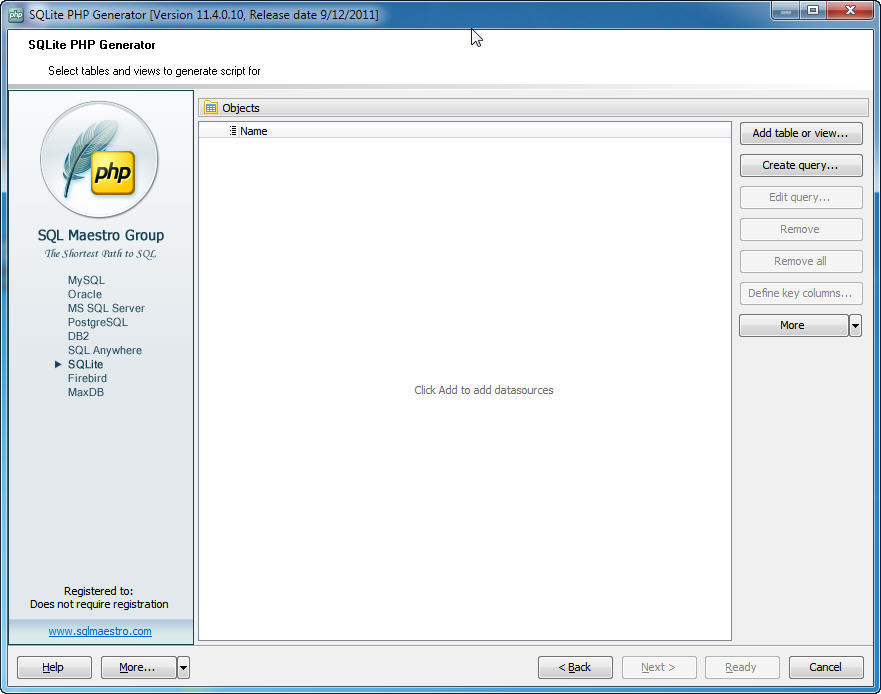
Task: Click the PHP feather logo image
Action: (x=100, y=160)
